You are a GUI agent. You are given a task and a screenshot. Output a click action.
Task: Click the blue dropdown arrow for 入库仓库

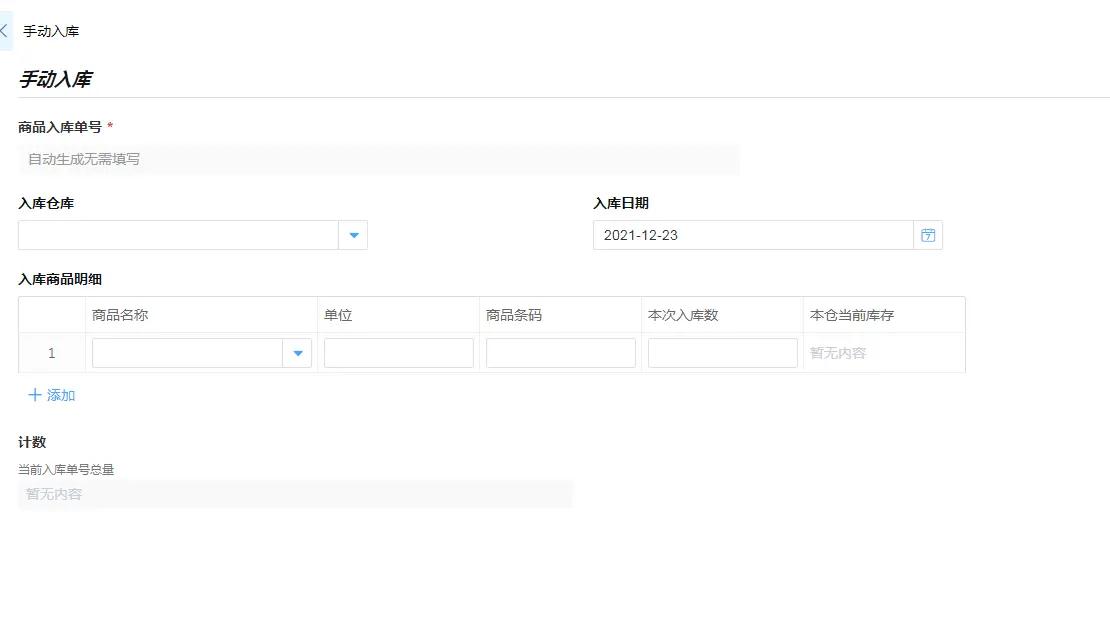coord(353,234)
